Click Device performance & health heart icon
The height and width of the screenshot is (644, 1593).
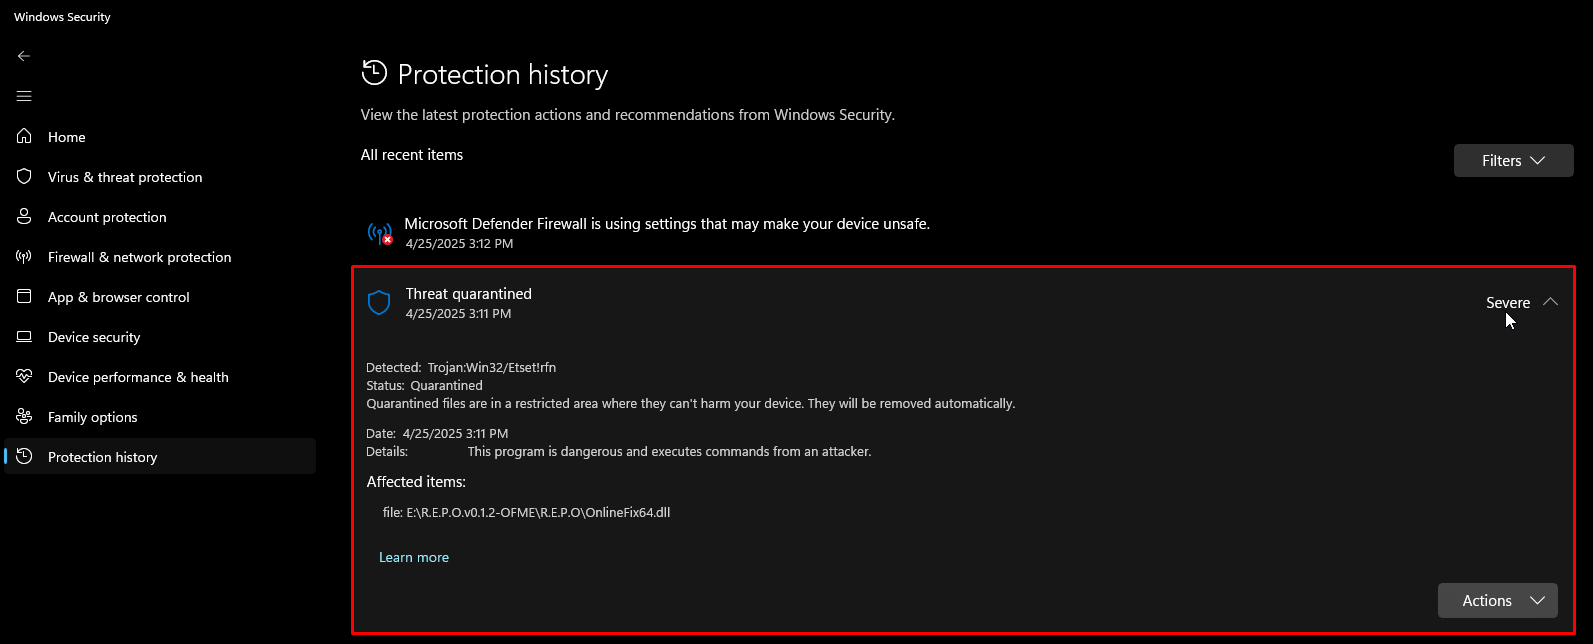click(x=25, y=377)
